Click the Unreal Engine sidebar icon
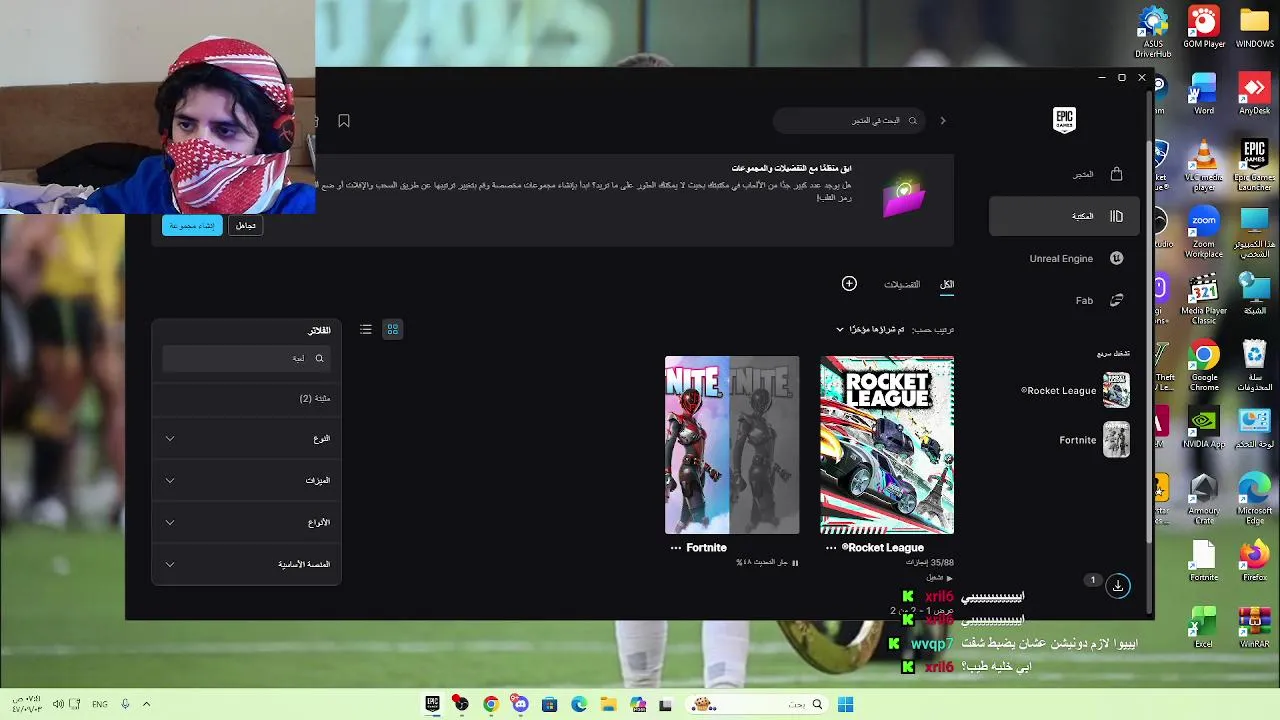The image size is (1280, 720). click(x=1117, y=258)
